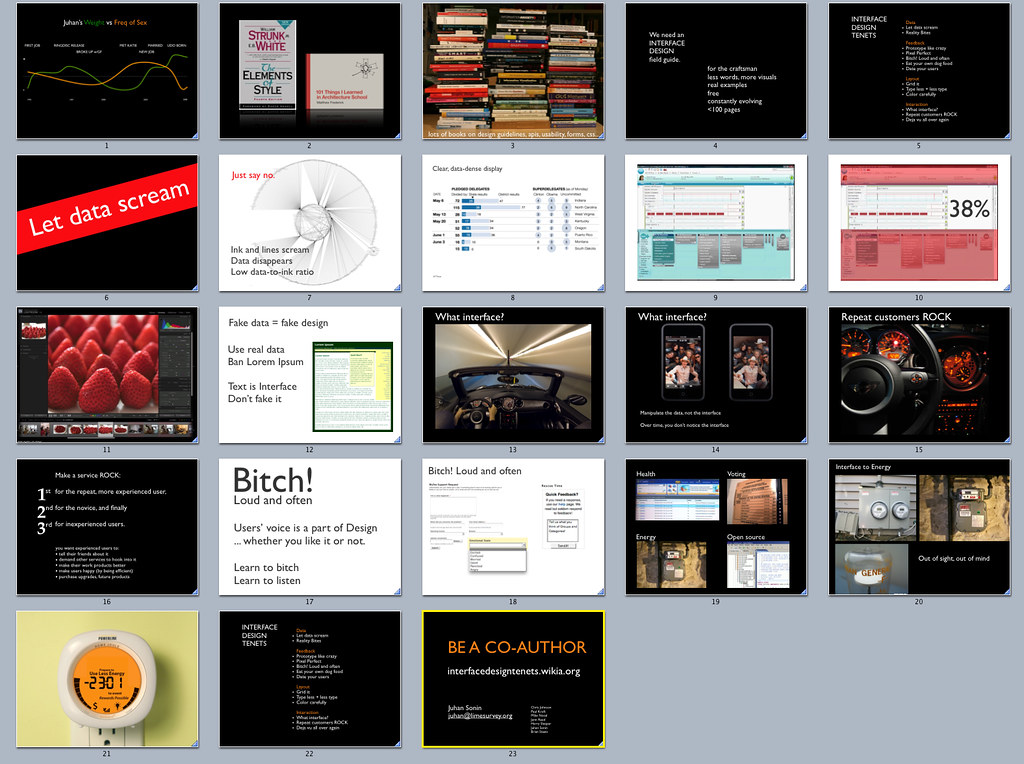The height and width of the screenshot is (764, 1024).
Task: Select the 'BE A CO-AUTHOR' slide
Action: click(512, 678)
